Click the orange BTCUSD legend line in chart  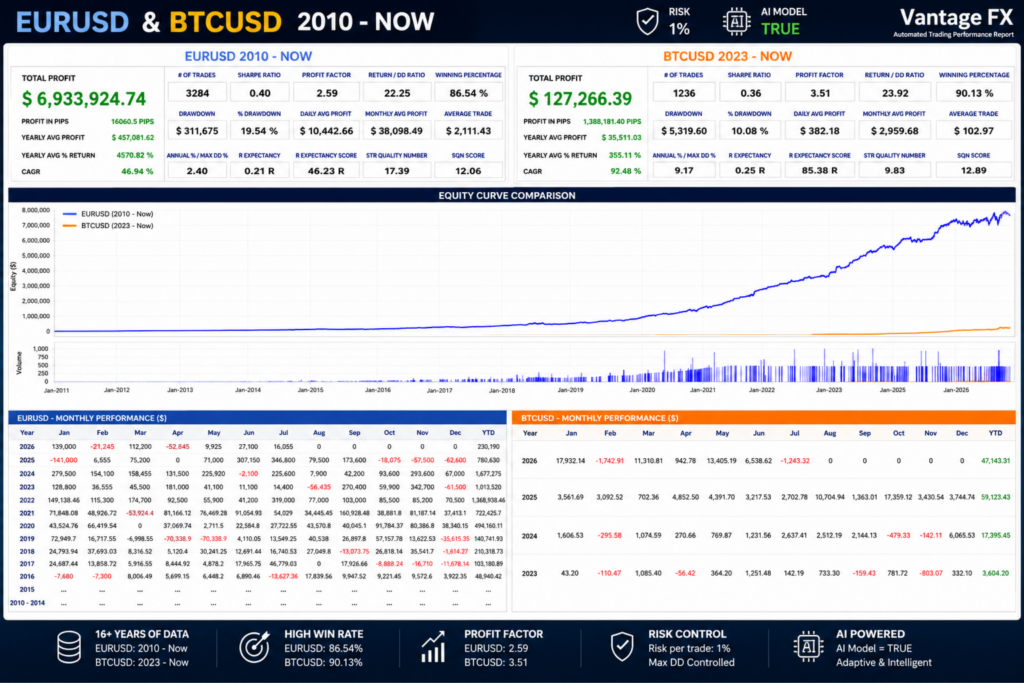coord(69,226)
